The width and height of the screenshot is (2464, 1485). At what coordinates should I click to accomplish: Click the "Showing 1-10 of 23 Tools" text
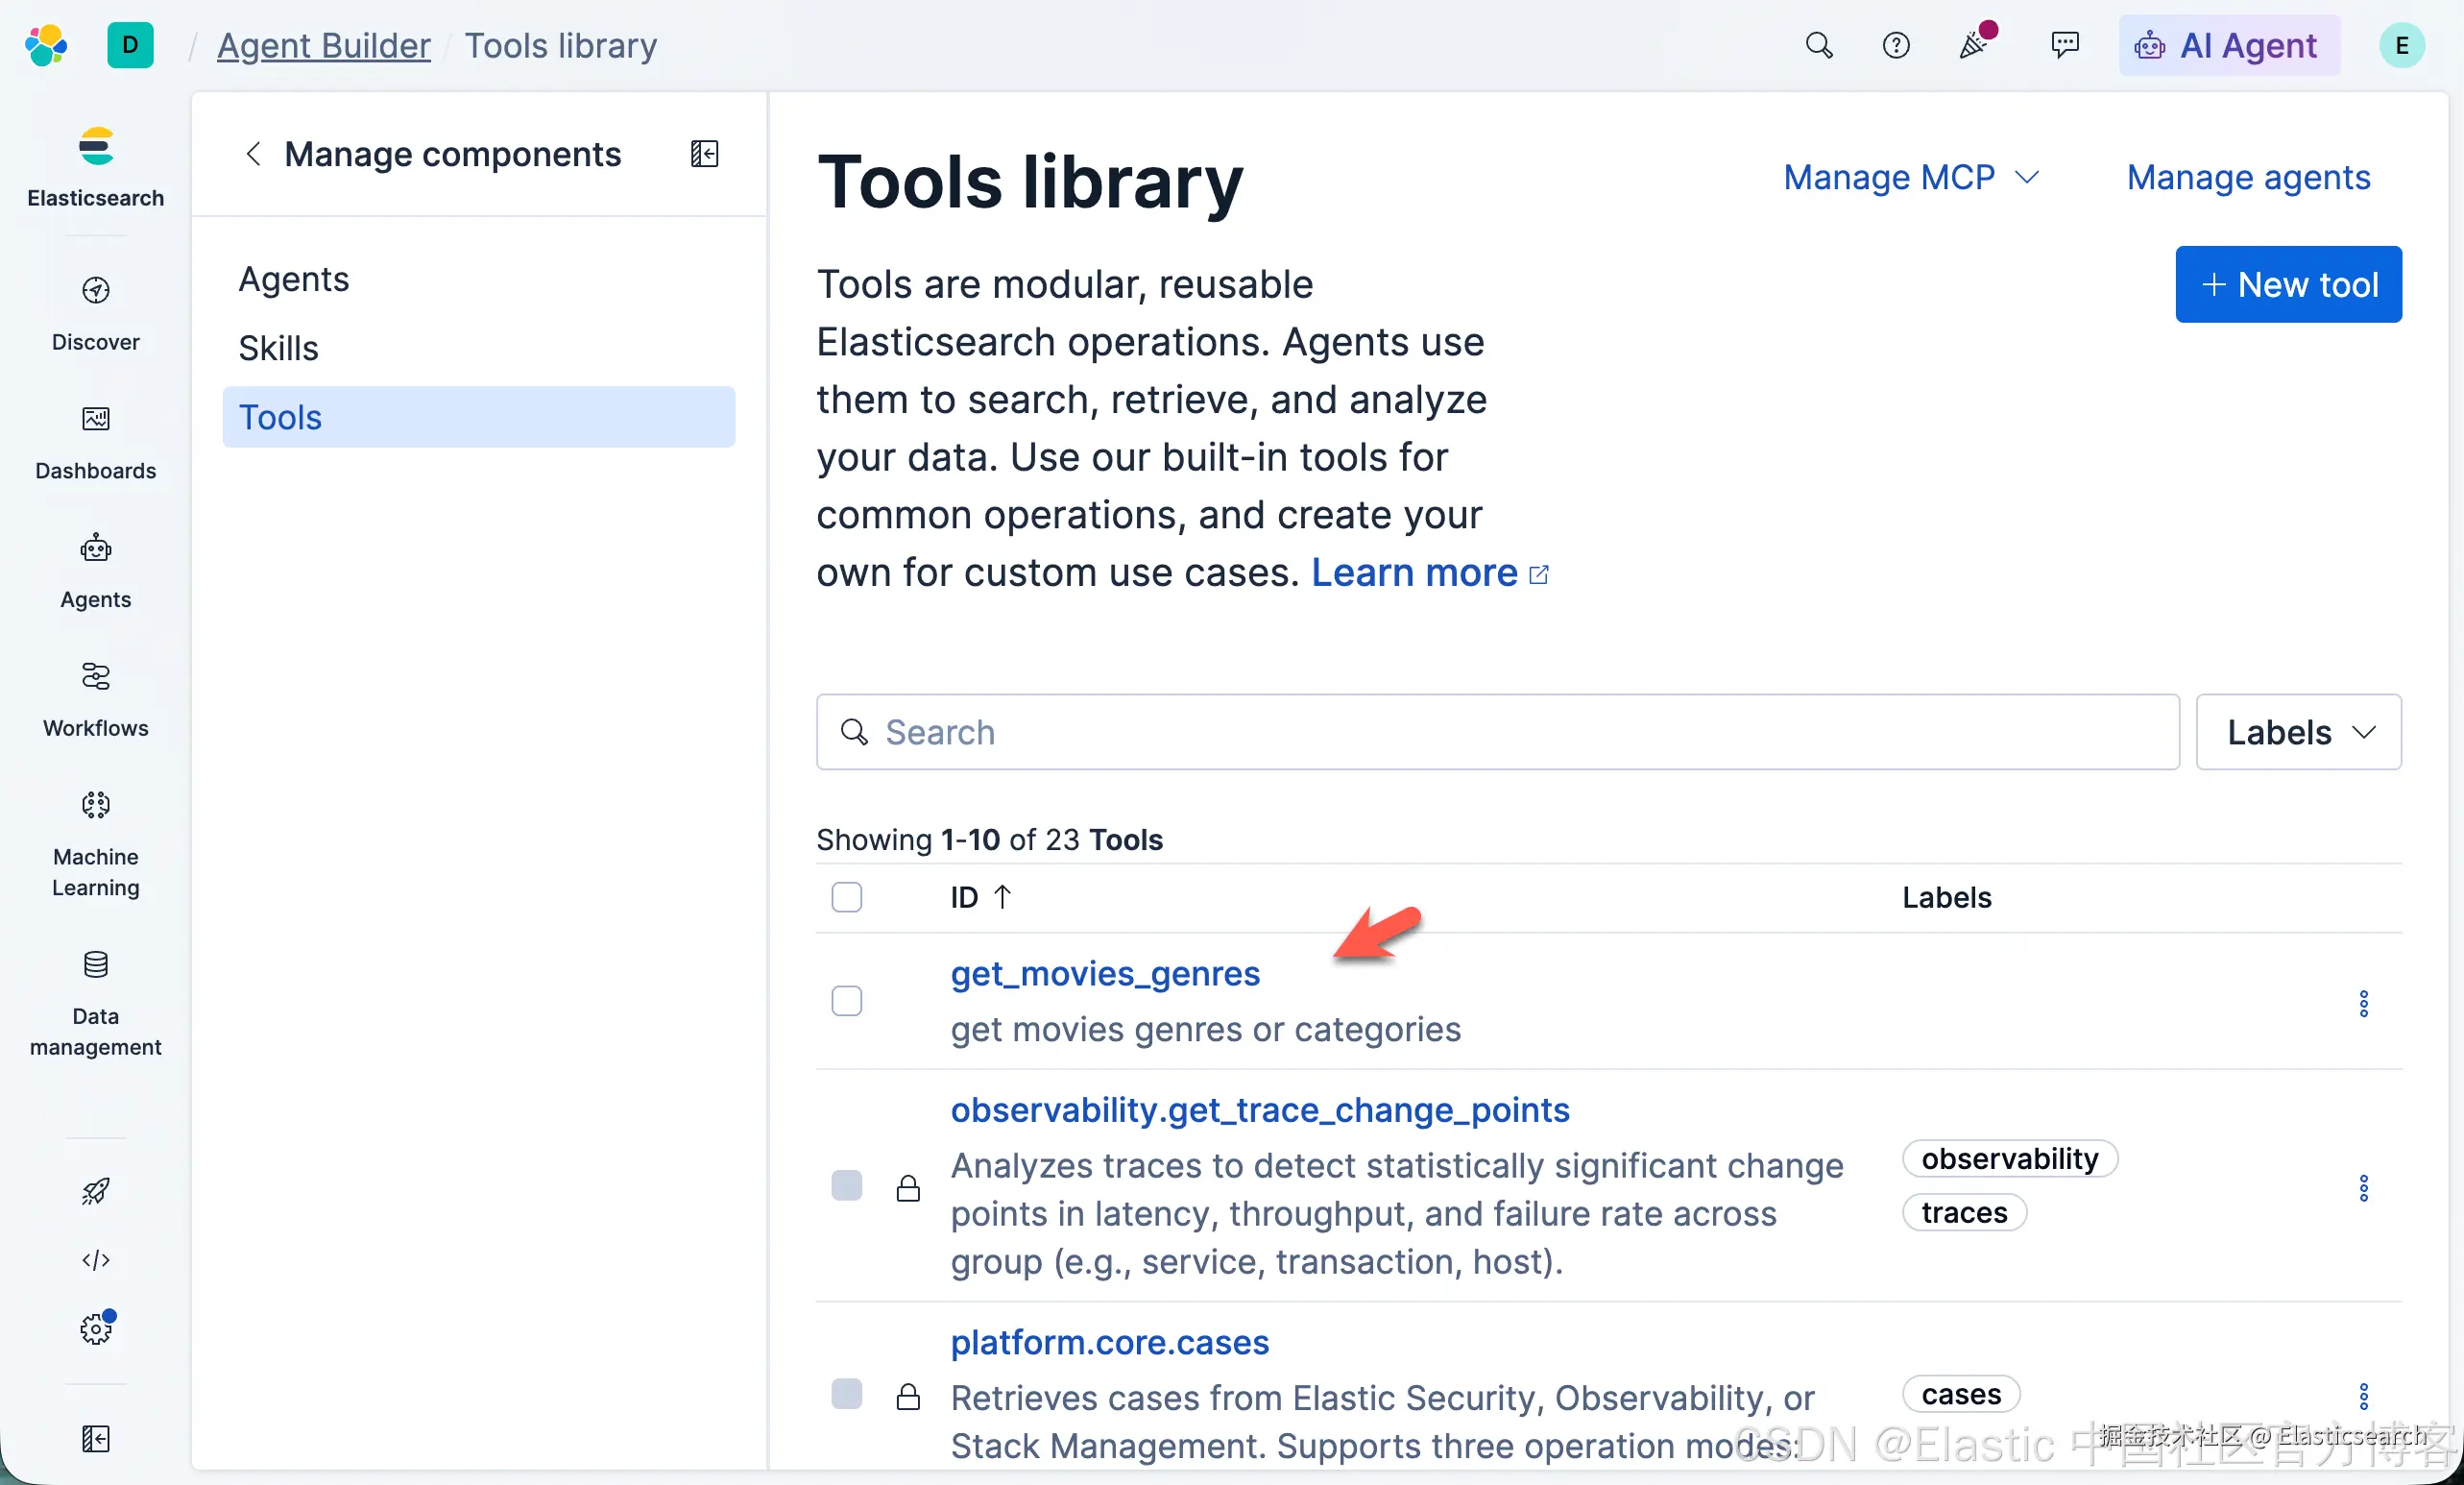pos(989,839)
